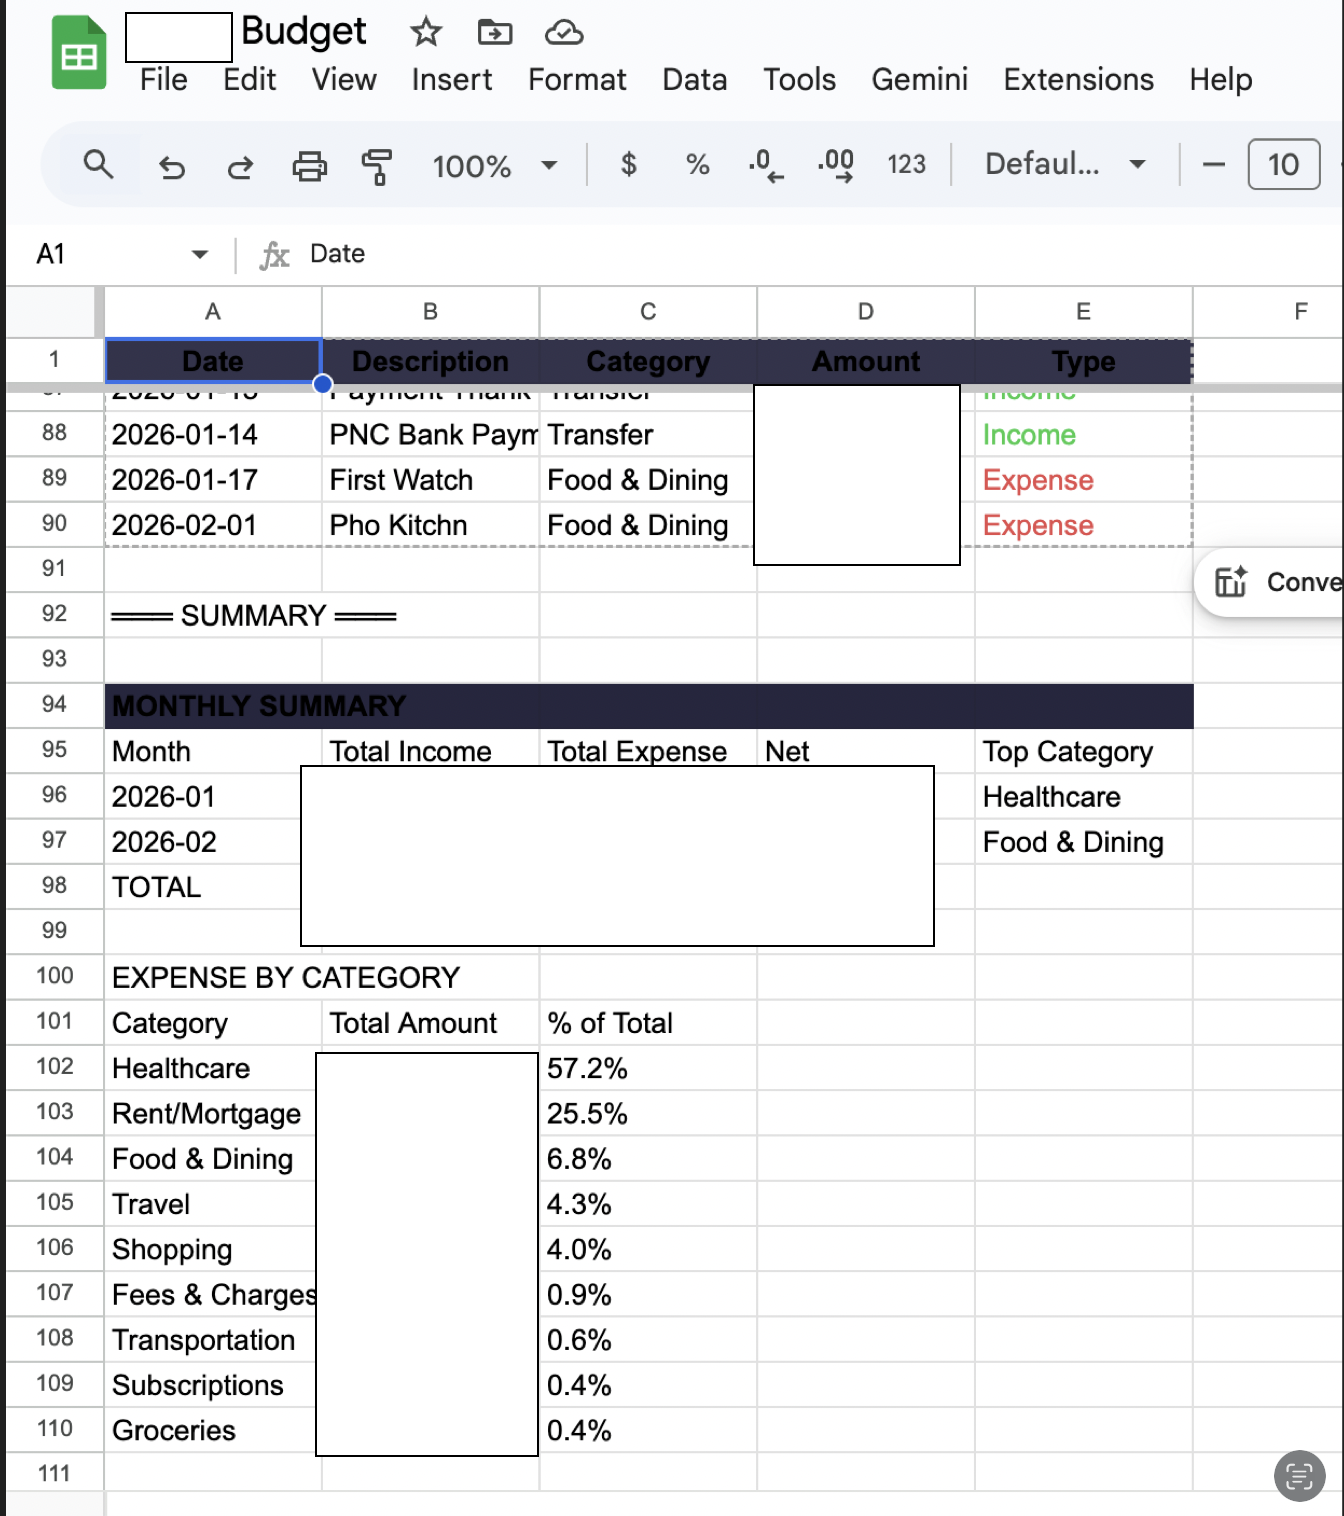Decrease decimal places
1344x1516 pixels.
click(766, 165)
